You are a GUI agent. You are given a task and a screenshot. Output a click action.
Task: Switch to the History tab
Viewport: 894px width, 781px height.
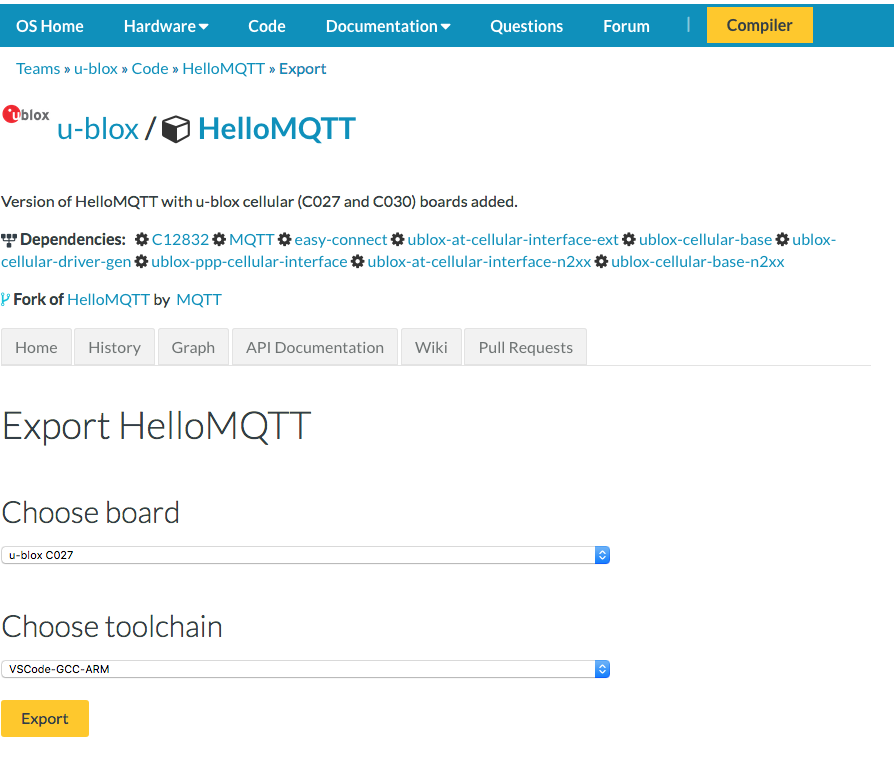[x=114, y=347]
